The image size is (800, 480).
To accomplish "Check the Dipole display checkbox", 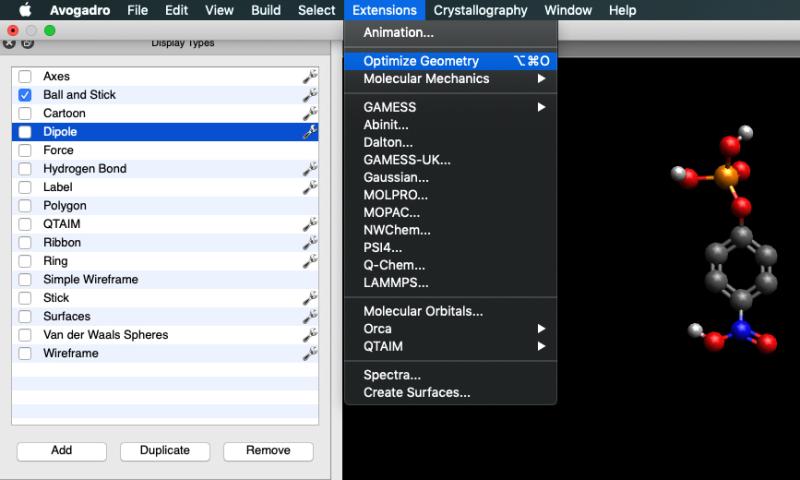I will 24,132.
